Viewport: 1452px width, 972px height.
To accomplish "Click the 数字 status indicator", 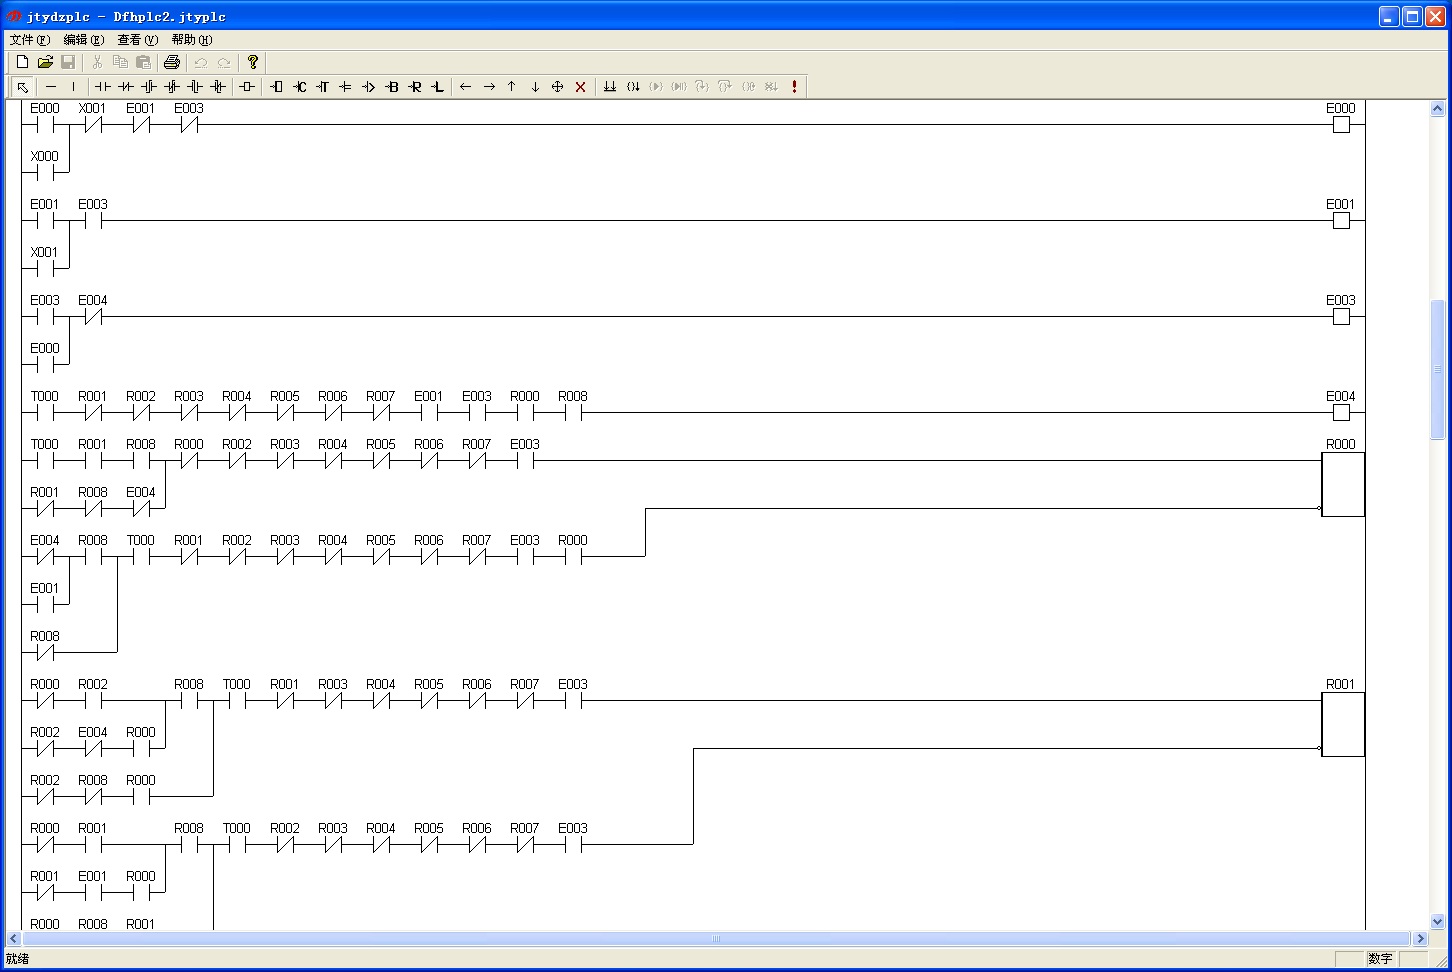I will (1381, 959).
